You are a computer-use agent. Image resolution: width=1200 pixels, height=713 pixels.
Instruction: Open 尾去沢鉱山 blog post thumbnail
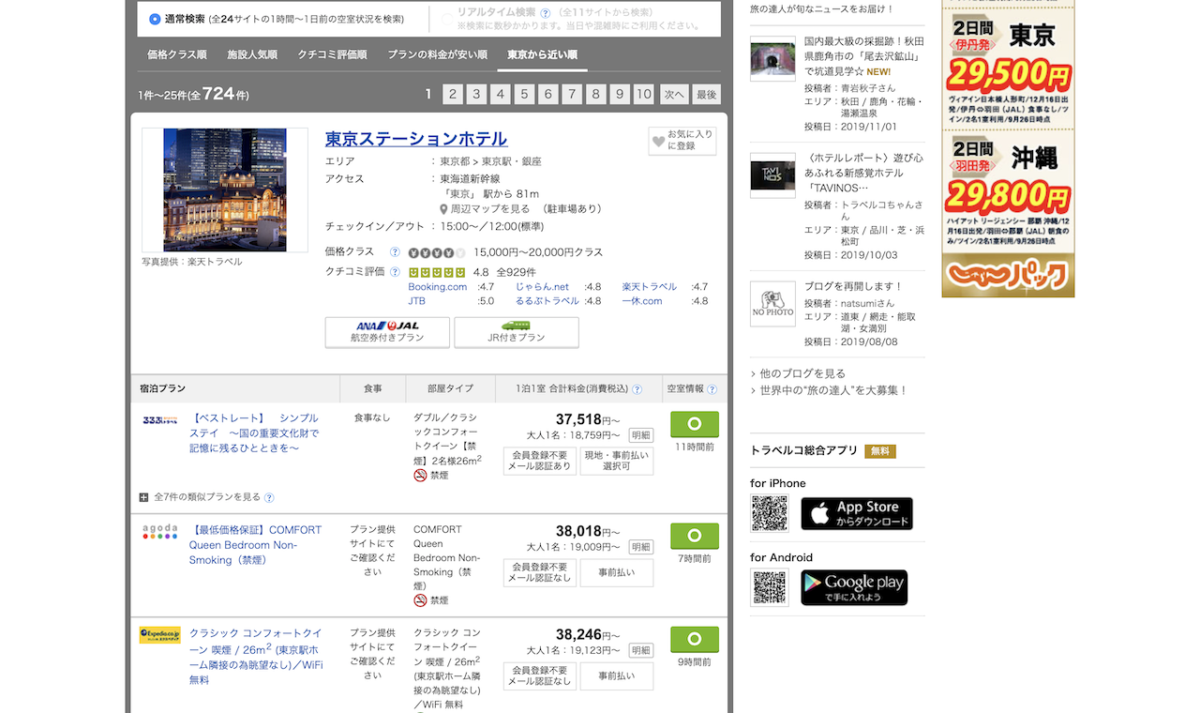tap(773, 58)
